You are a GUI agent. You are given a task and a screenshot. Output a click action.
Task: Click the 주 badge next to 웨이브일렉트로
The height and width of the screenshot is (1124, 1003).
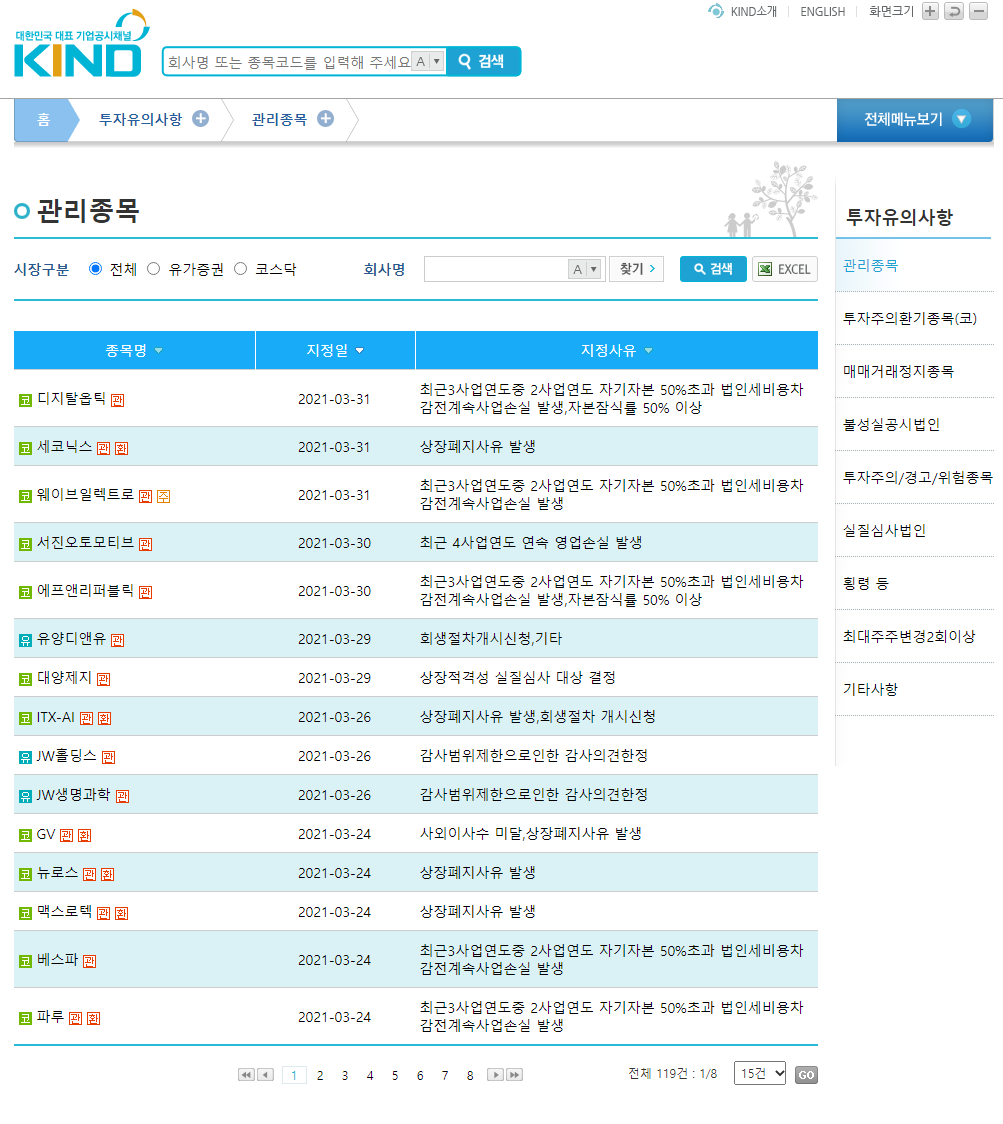tap(163, 496)
